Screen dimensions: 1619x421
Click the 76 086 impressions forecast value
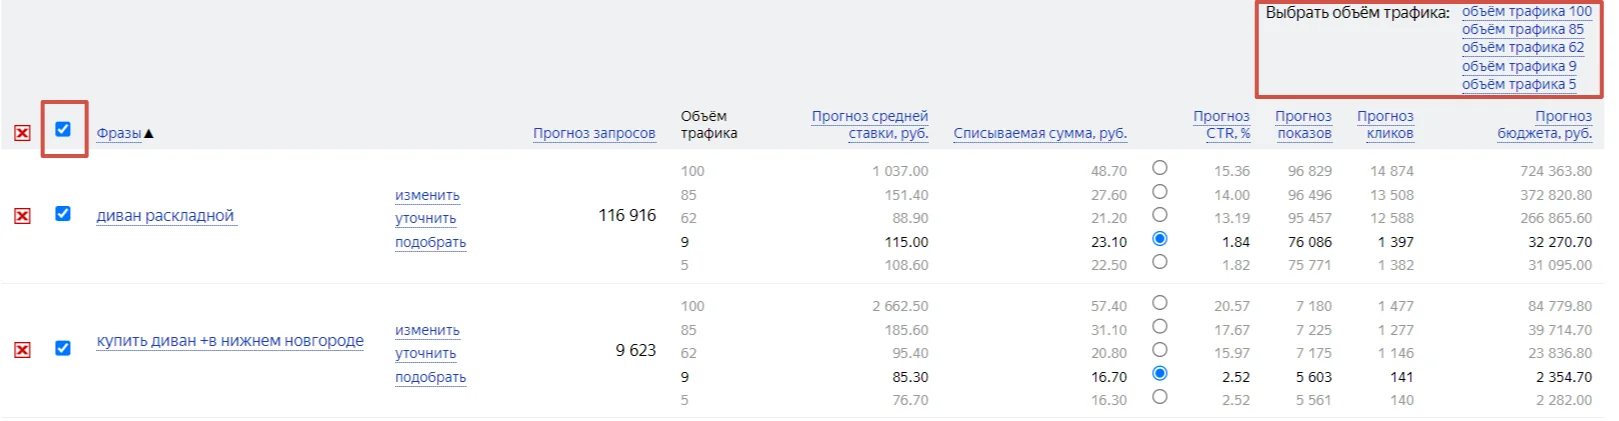[1310, 243]
